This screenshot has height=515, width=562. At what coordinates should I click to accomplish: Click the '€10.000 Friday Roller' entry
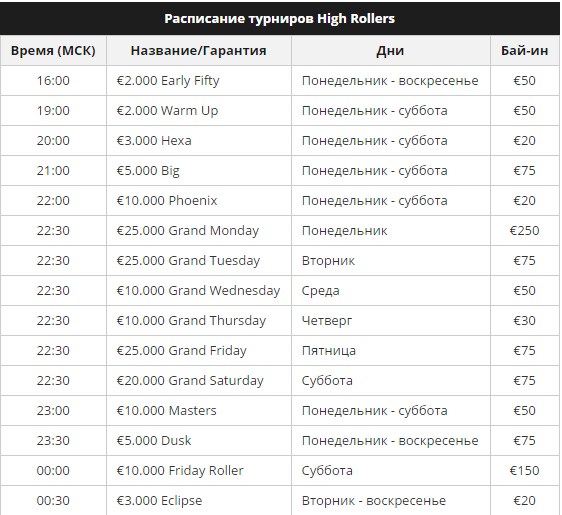(x=180, y=471)
